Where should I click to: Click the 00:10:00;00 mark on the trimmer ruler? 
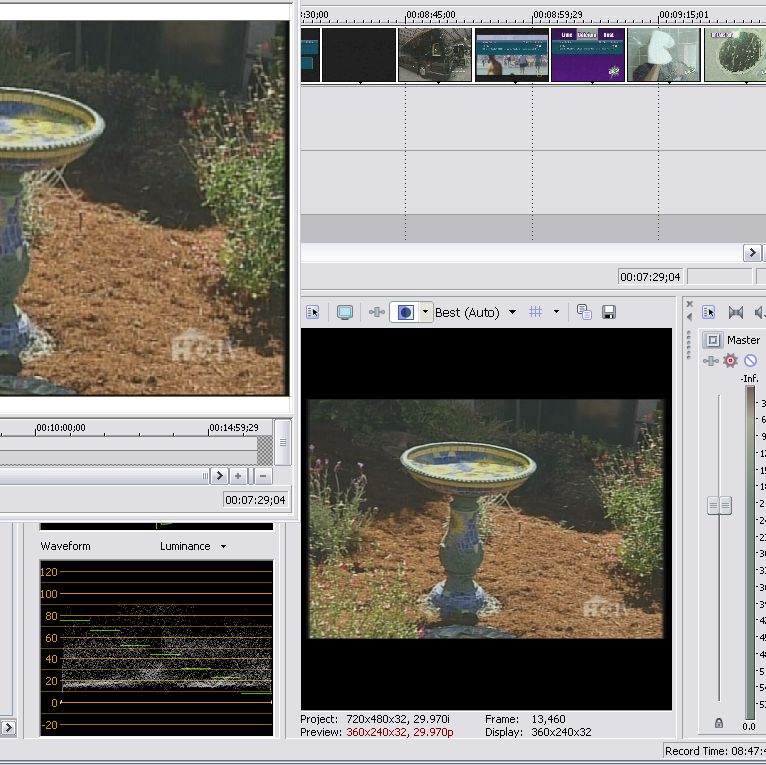point(61,428)
